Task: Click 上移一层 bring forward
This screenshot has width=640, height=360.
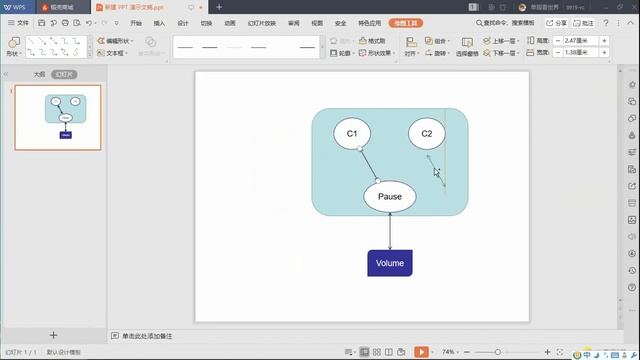Action: coord(501,41)
